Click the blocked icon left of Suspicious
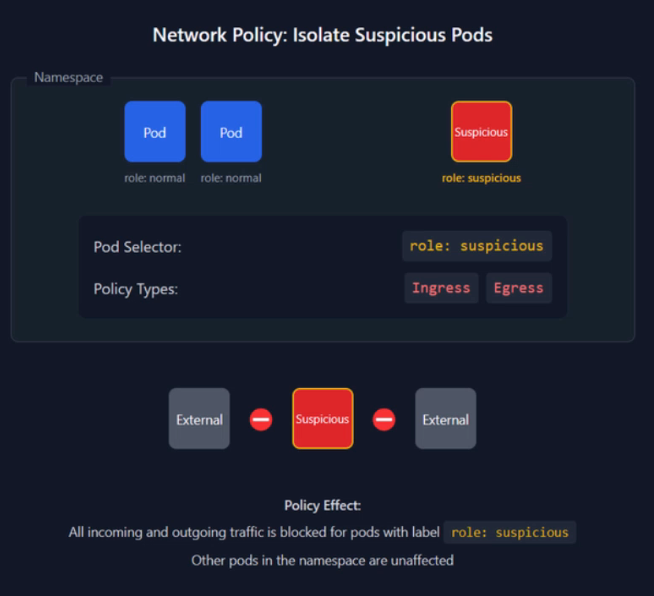Image resolution: width=654 pixels, height=596 pixels. (261, 420)
